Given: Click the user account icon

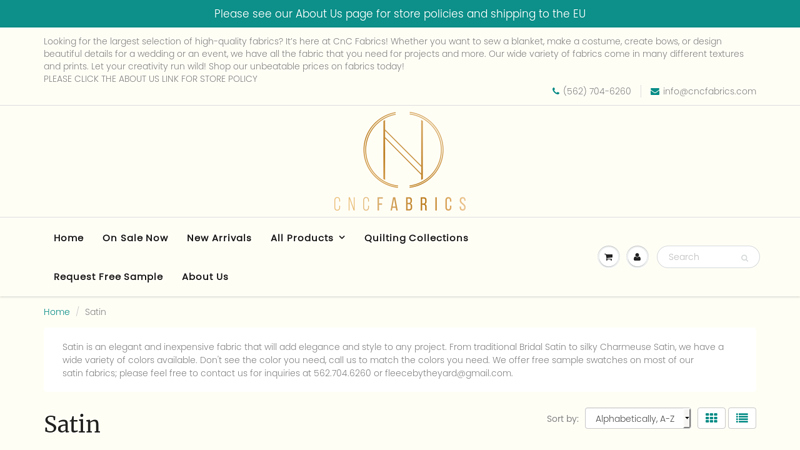Looking at the screenshot, I should click(x=637, y=257).
